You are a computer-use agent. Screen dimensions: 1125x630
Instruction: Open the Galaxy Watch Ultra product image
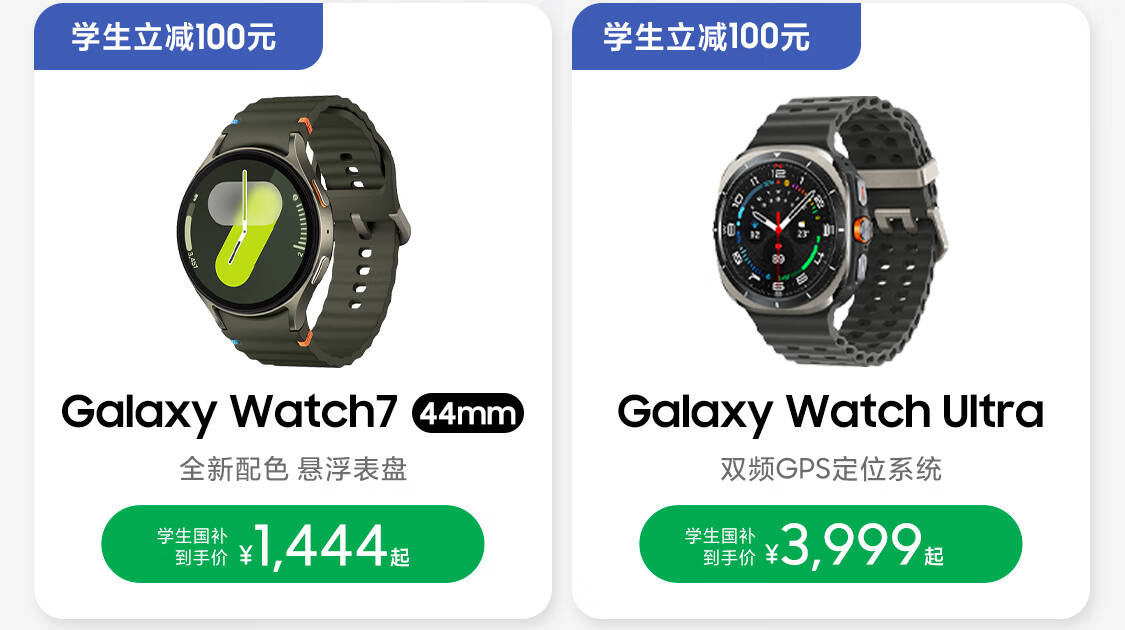pyautogui.click(x=831, y=231)
